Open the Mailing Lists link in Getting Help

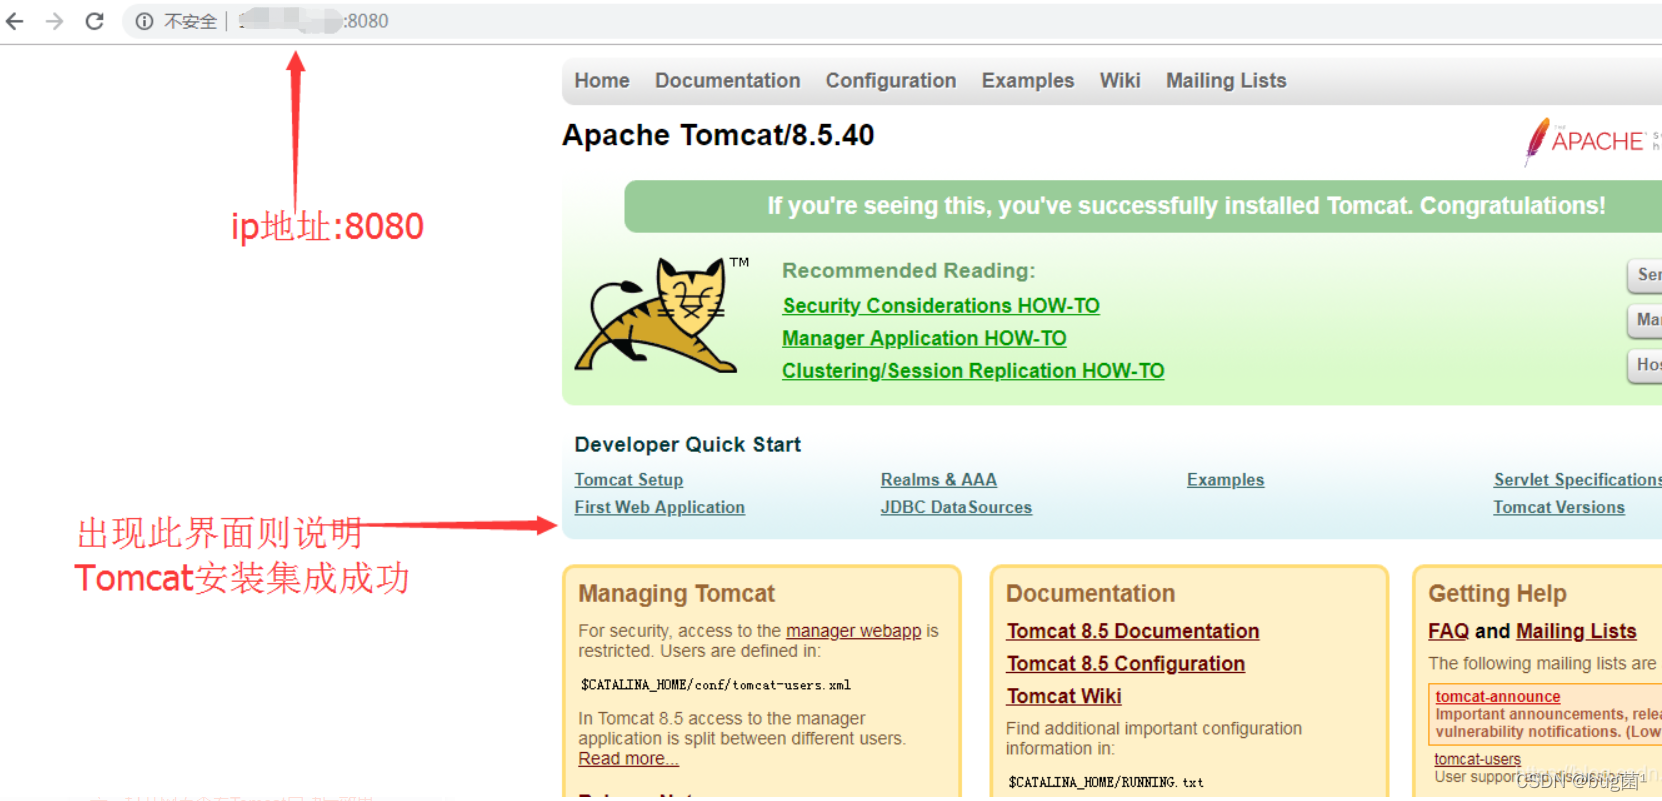(x=1576, y=631)
